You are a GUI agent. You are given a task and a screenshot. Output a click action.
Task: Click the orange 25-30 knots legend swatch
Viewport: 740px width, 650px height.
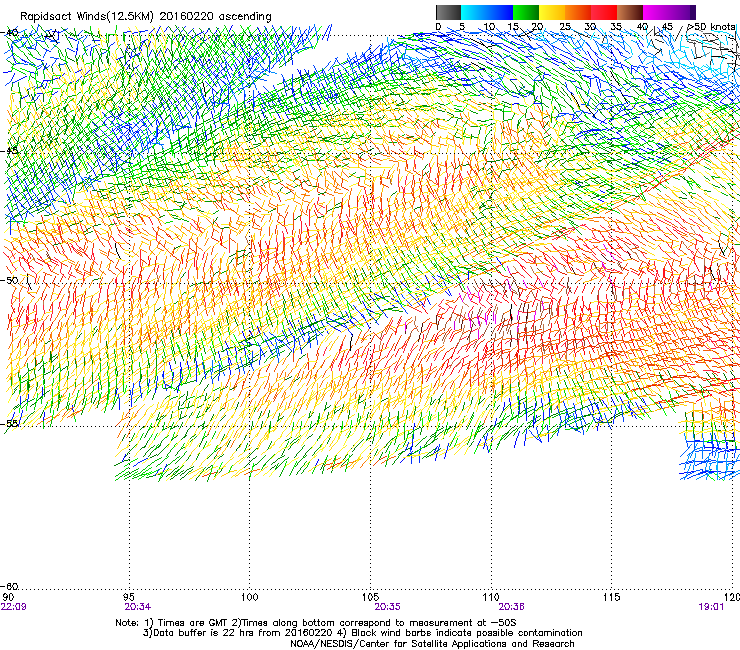pos(578,12)
